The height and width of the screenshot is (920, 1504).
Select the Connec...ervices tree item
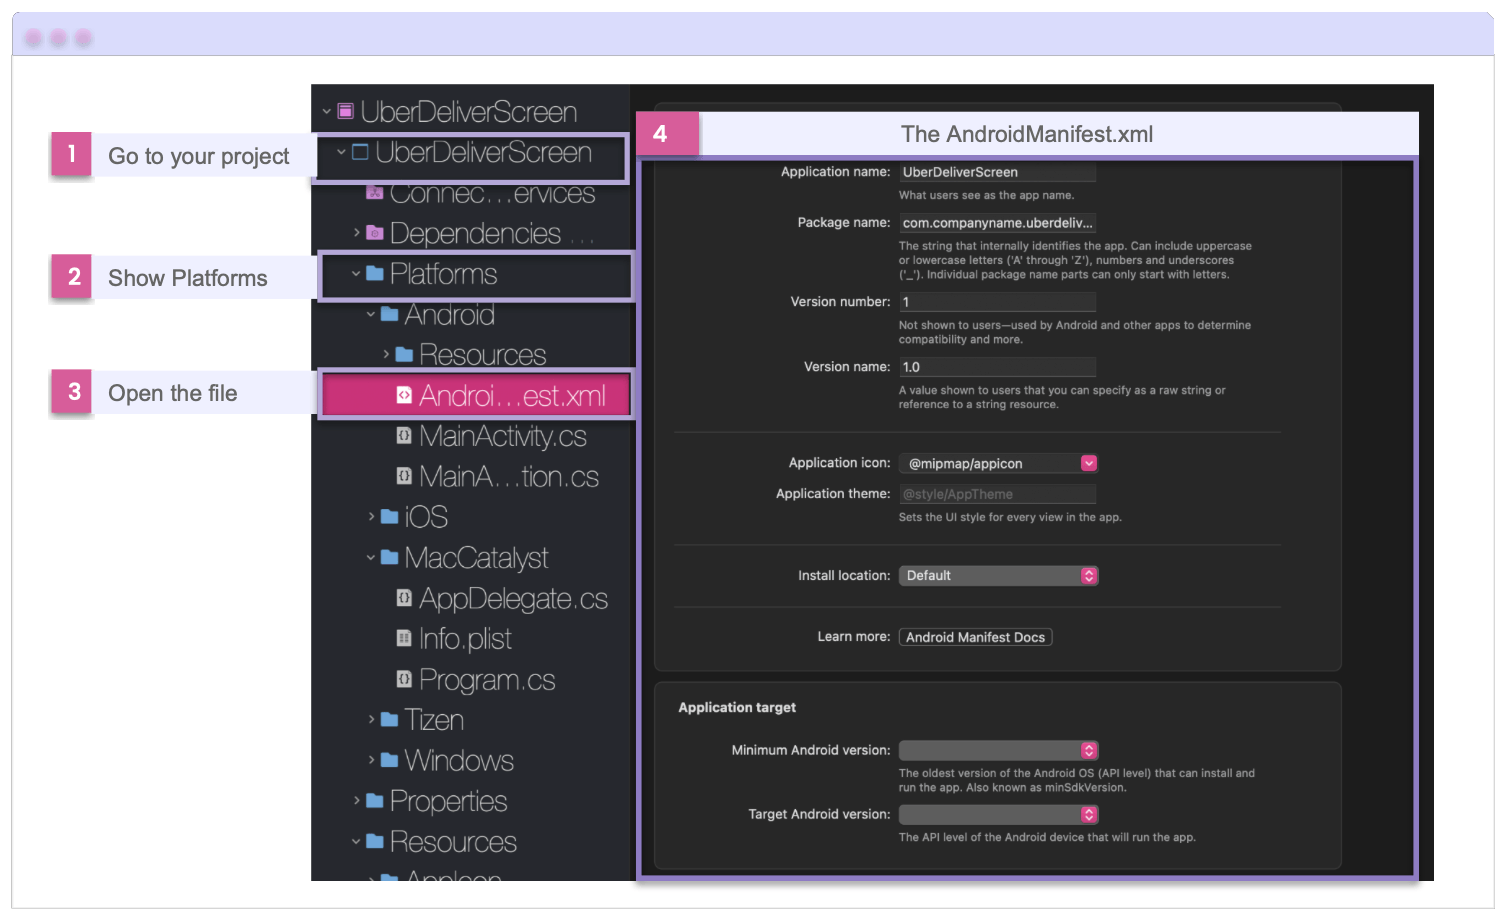point(492,193)
